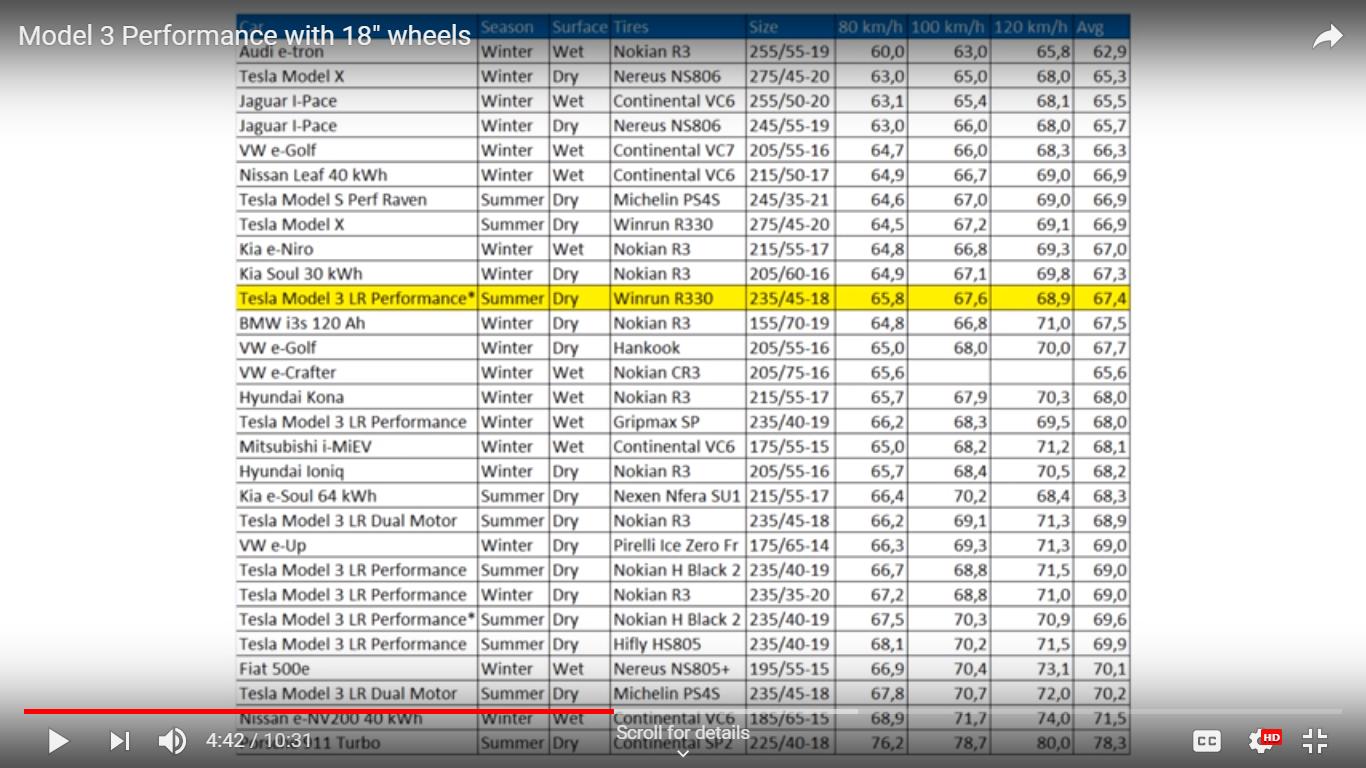Click the 'VW e-Up' cell
The image size is (1366, 768).
click(357, 545)
